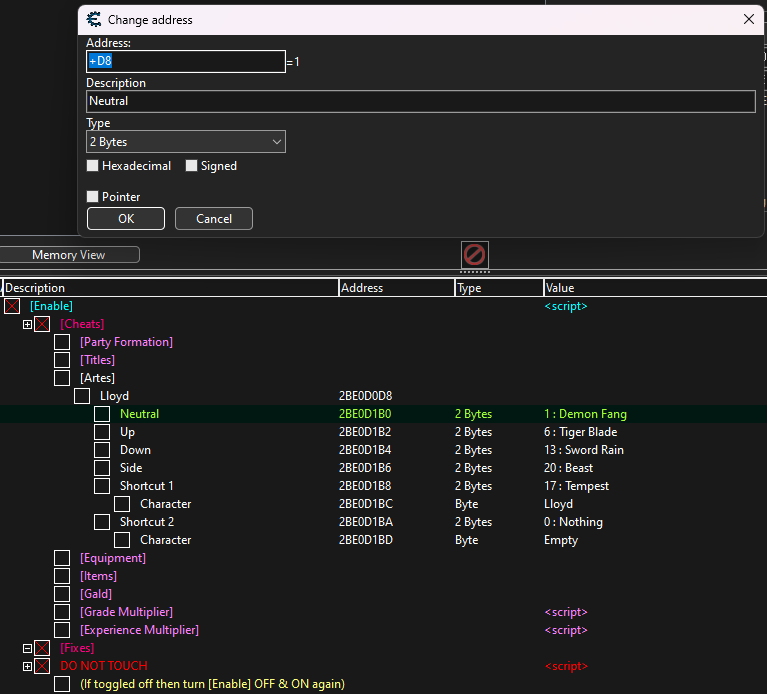Image resolution: width=767 pixels, height=694 pixels.
Task: Click the Description column header
Action: (x=170, y=288)
